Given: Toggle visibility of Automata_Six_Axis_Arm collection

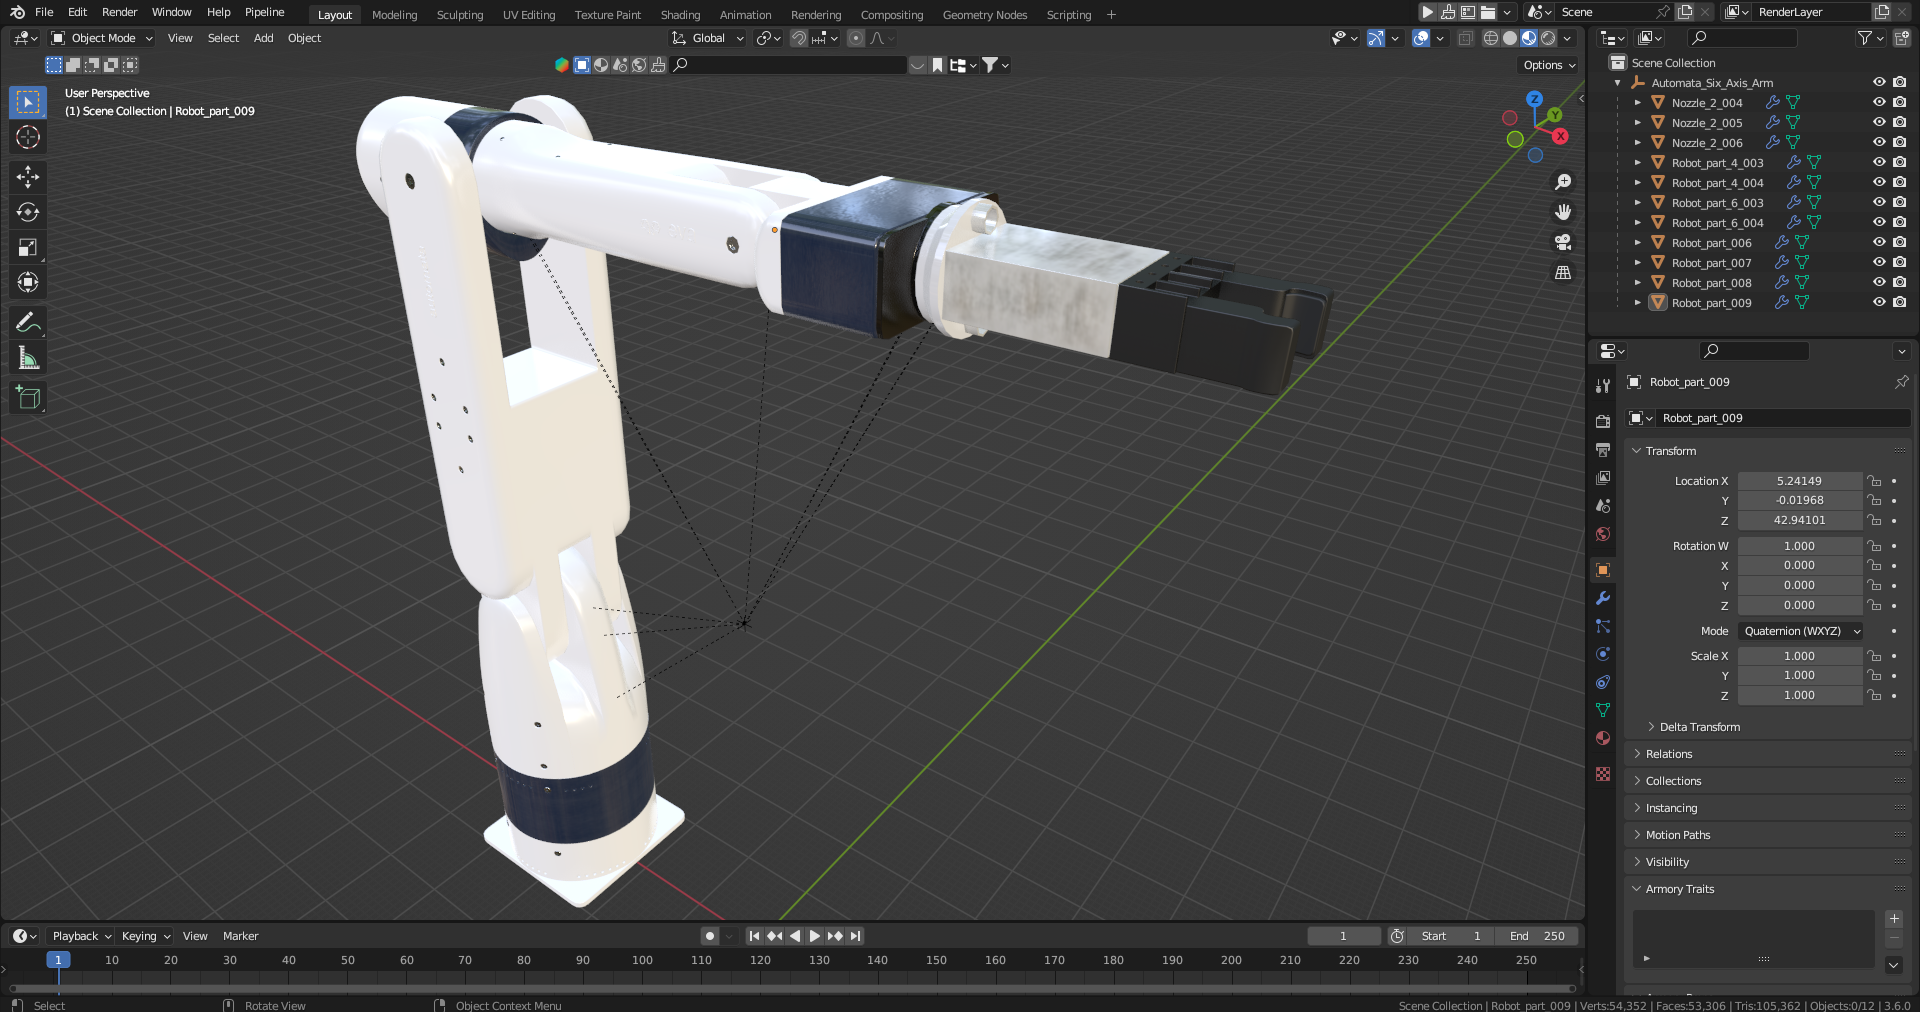Looking at the screenshot, I should (1879, 82).
